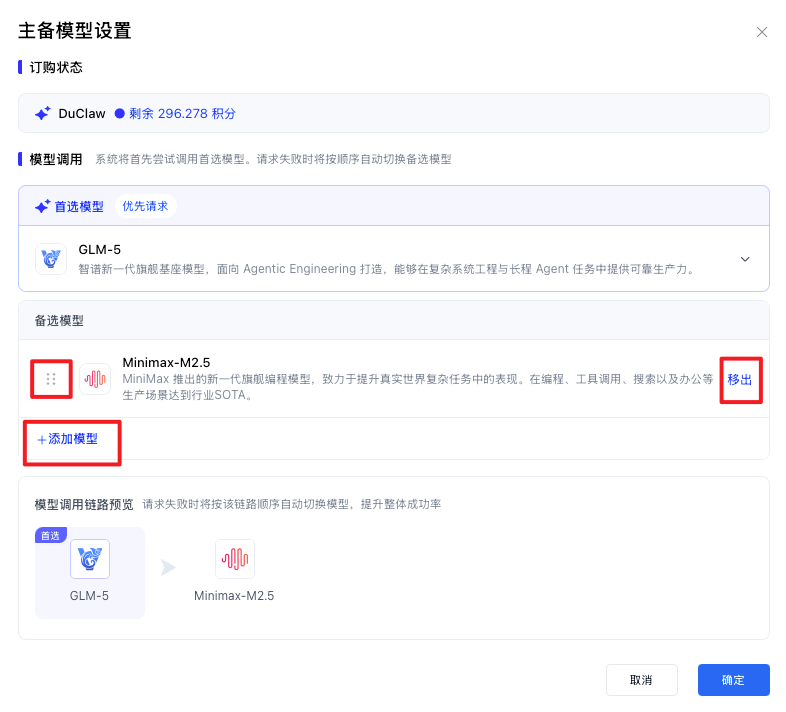Image resolution: width=786 pixels, height=712 pixels.
Task: Click the GLM-5 logo in the primary model selector
Action: 51,259
